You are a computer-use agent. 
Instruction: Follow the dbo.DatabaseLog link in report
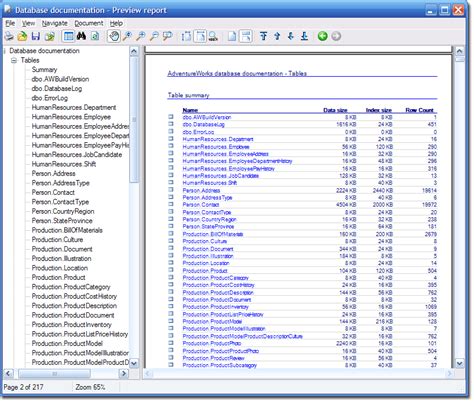click(x=204, y=124)
